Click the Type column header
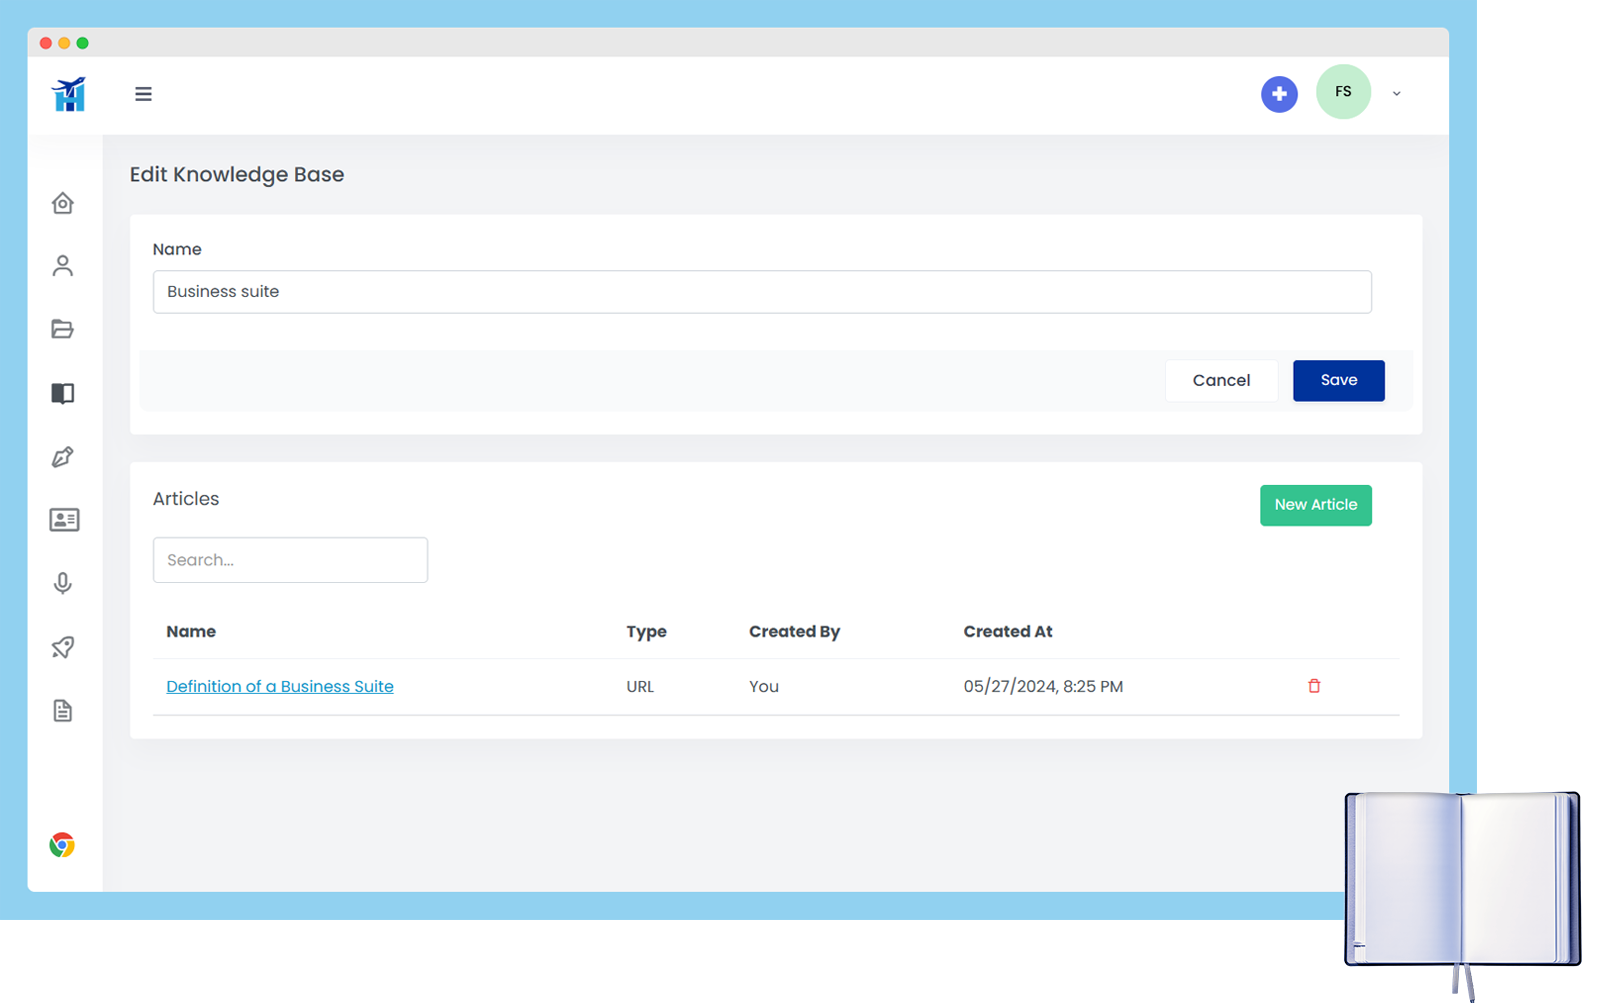This screenshot has height=1003, width=1611. click(x=646, y=632)
